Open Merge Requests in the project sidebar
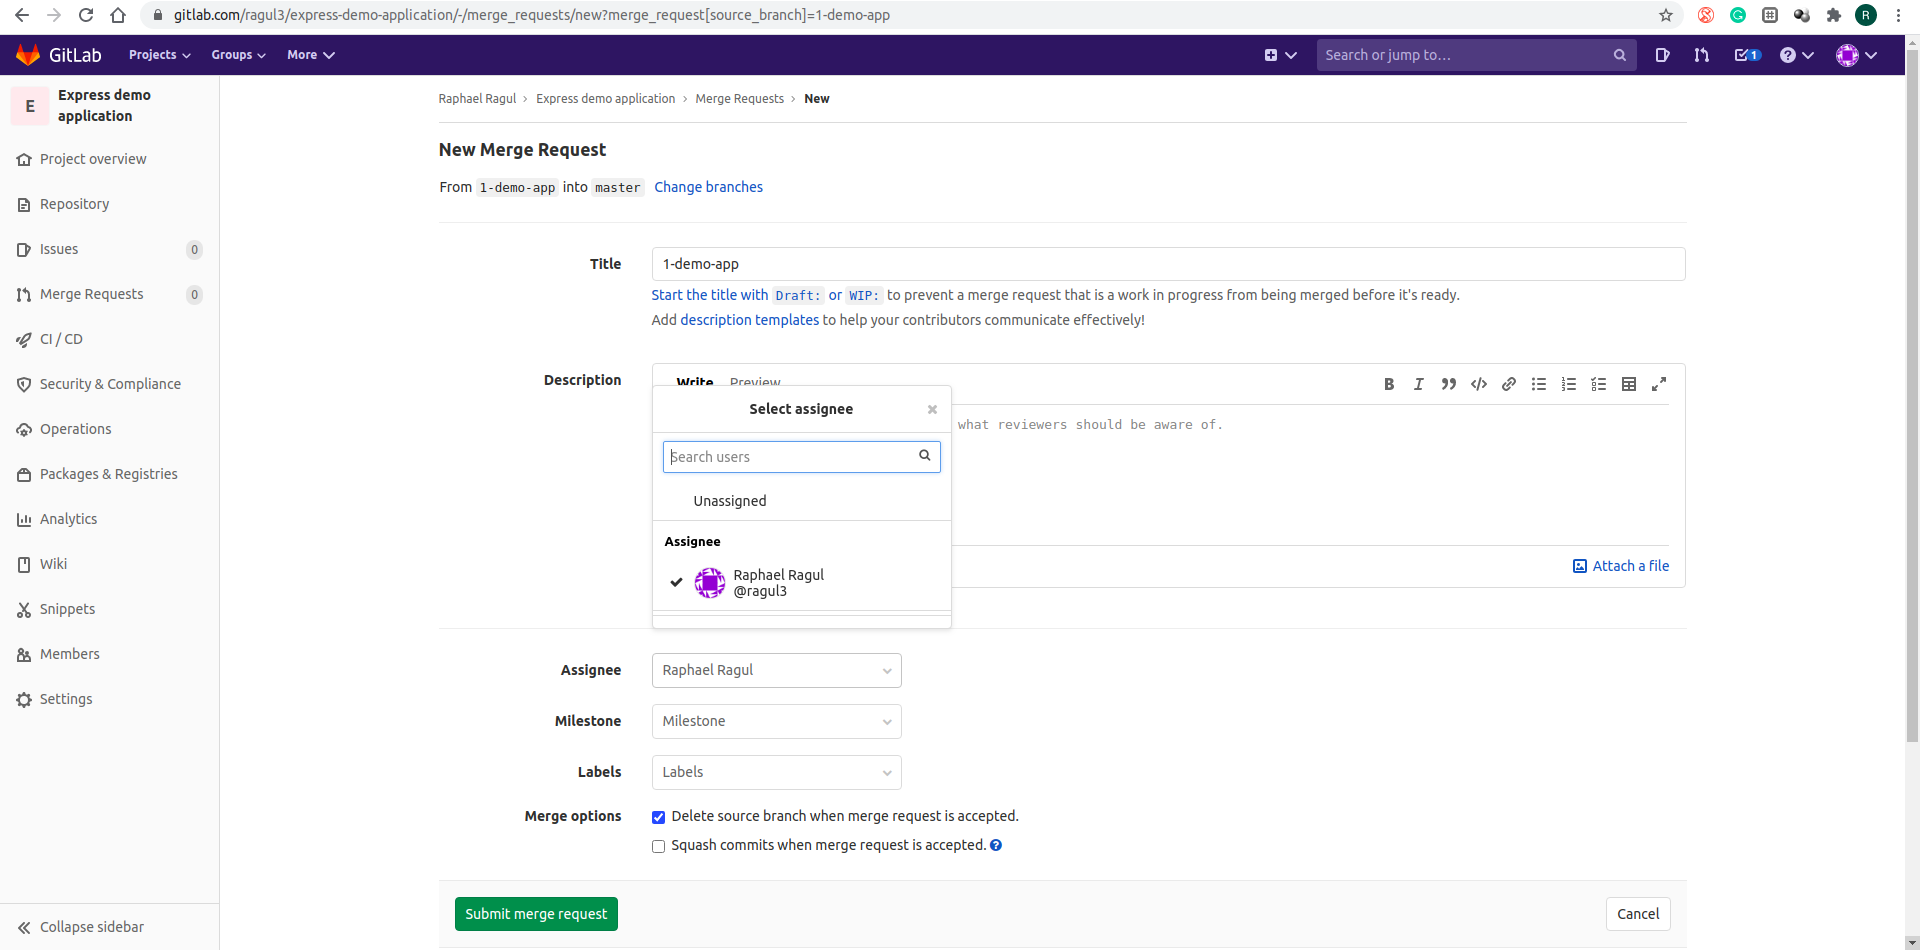 point(93,294)
